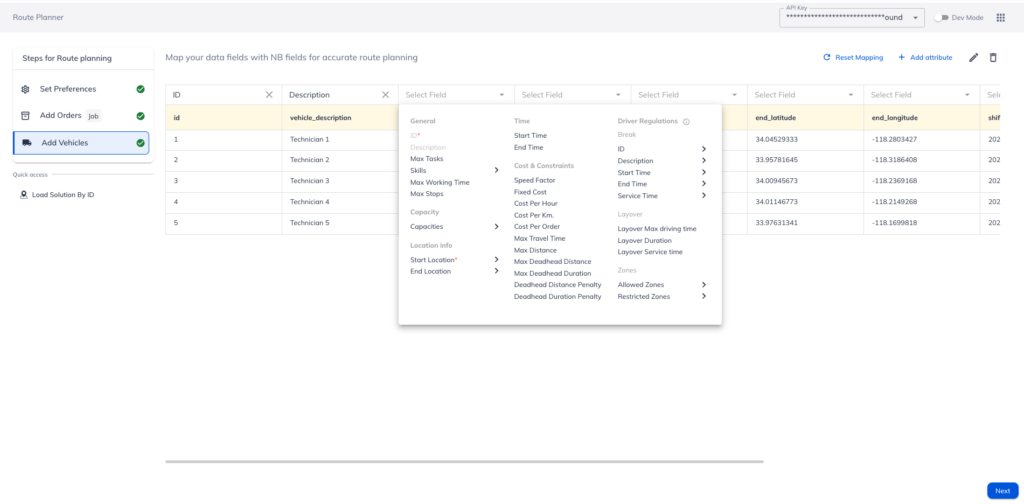Remove the Description column mapping

point(385,95)
